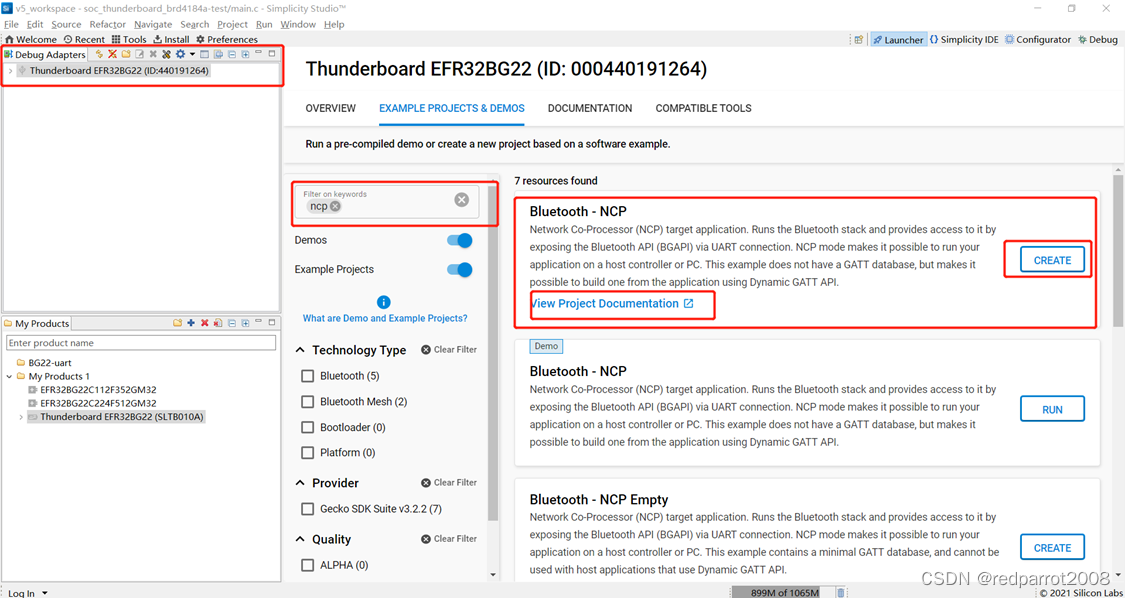Open the Recent toolbar item
1125x598 pixels.
pos(84,39)
